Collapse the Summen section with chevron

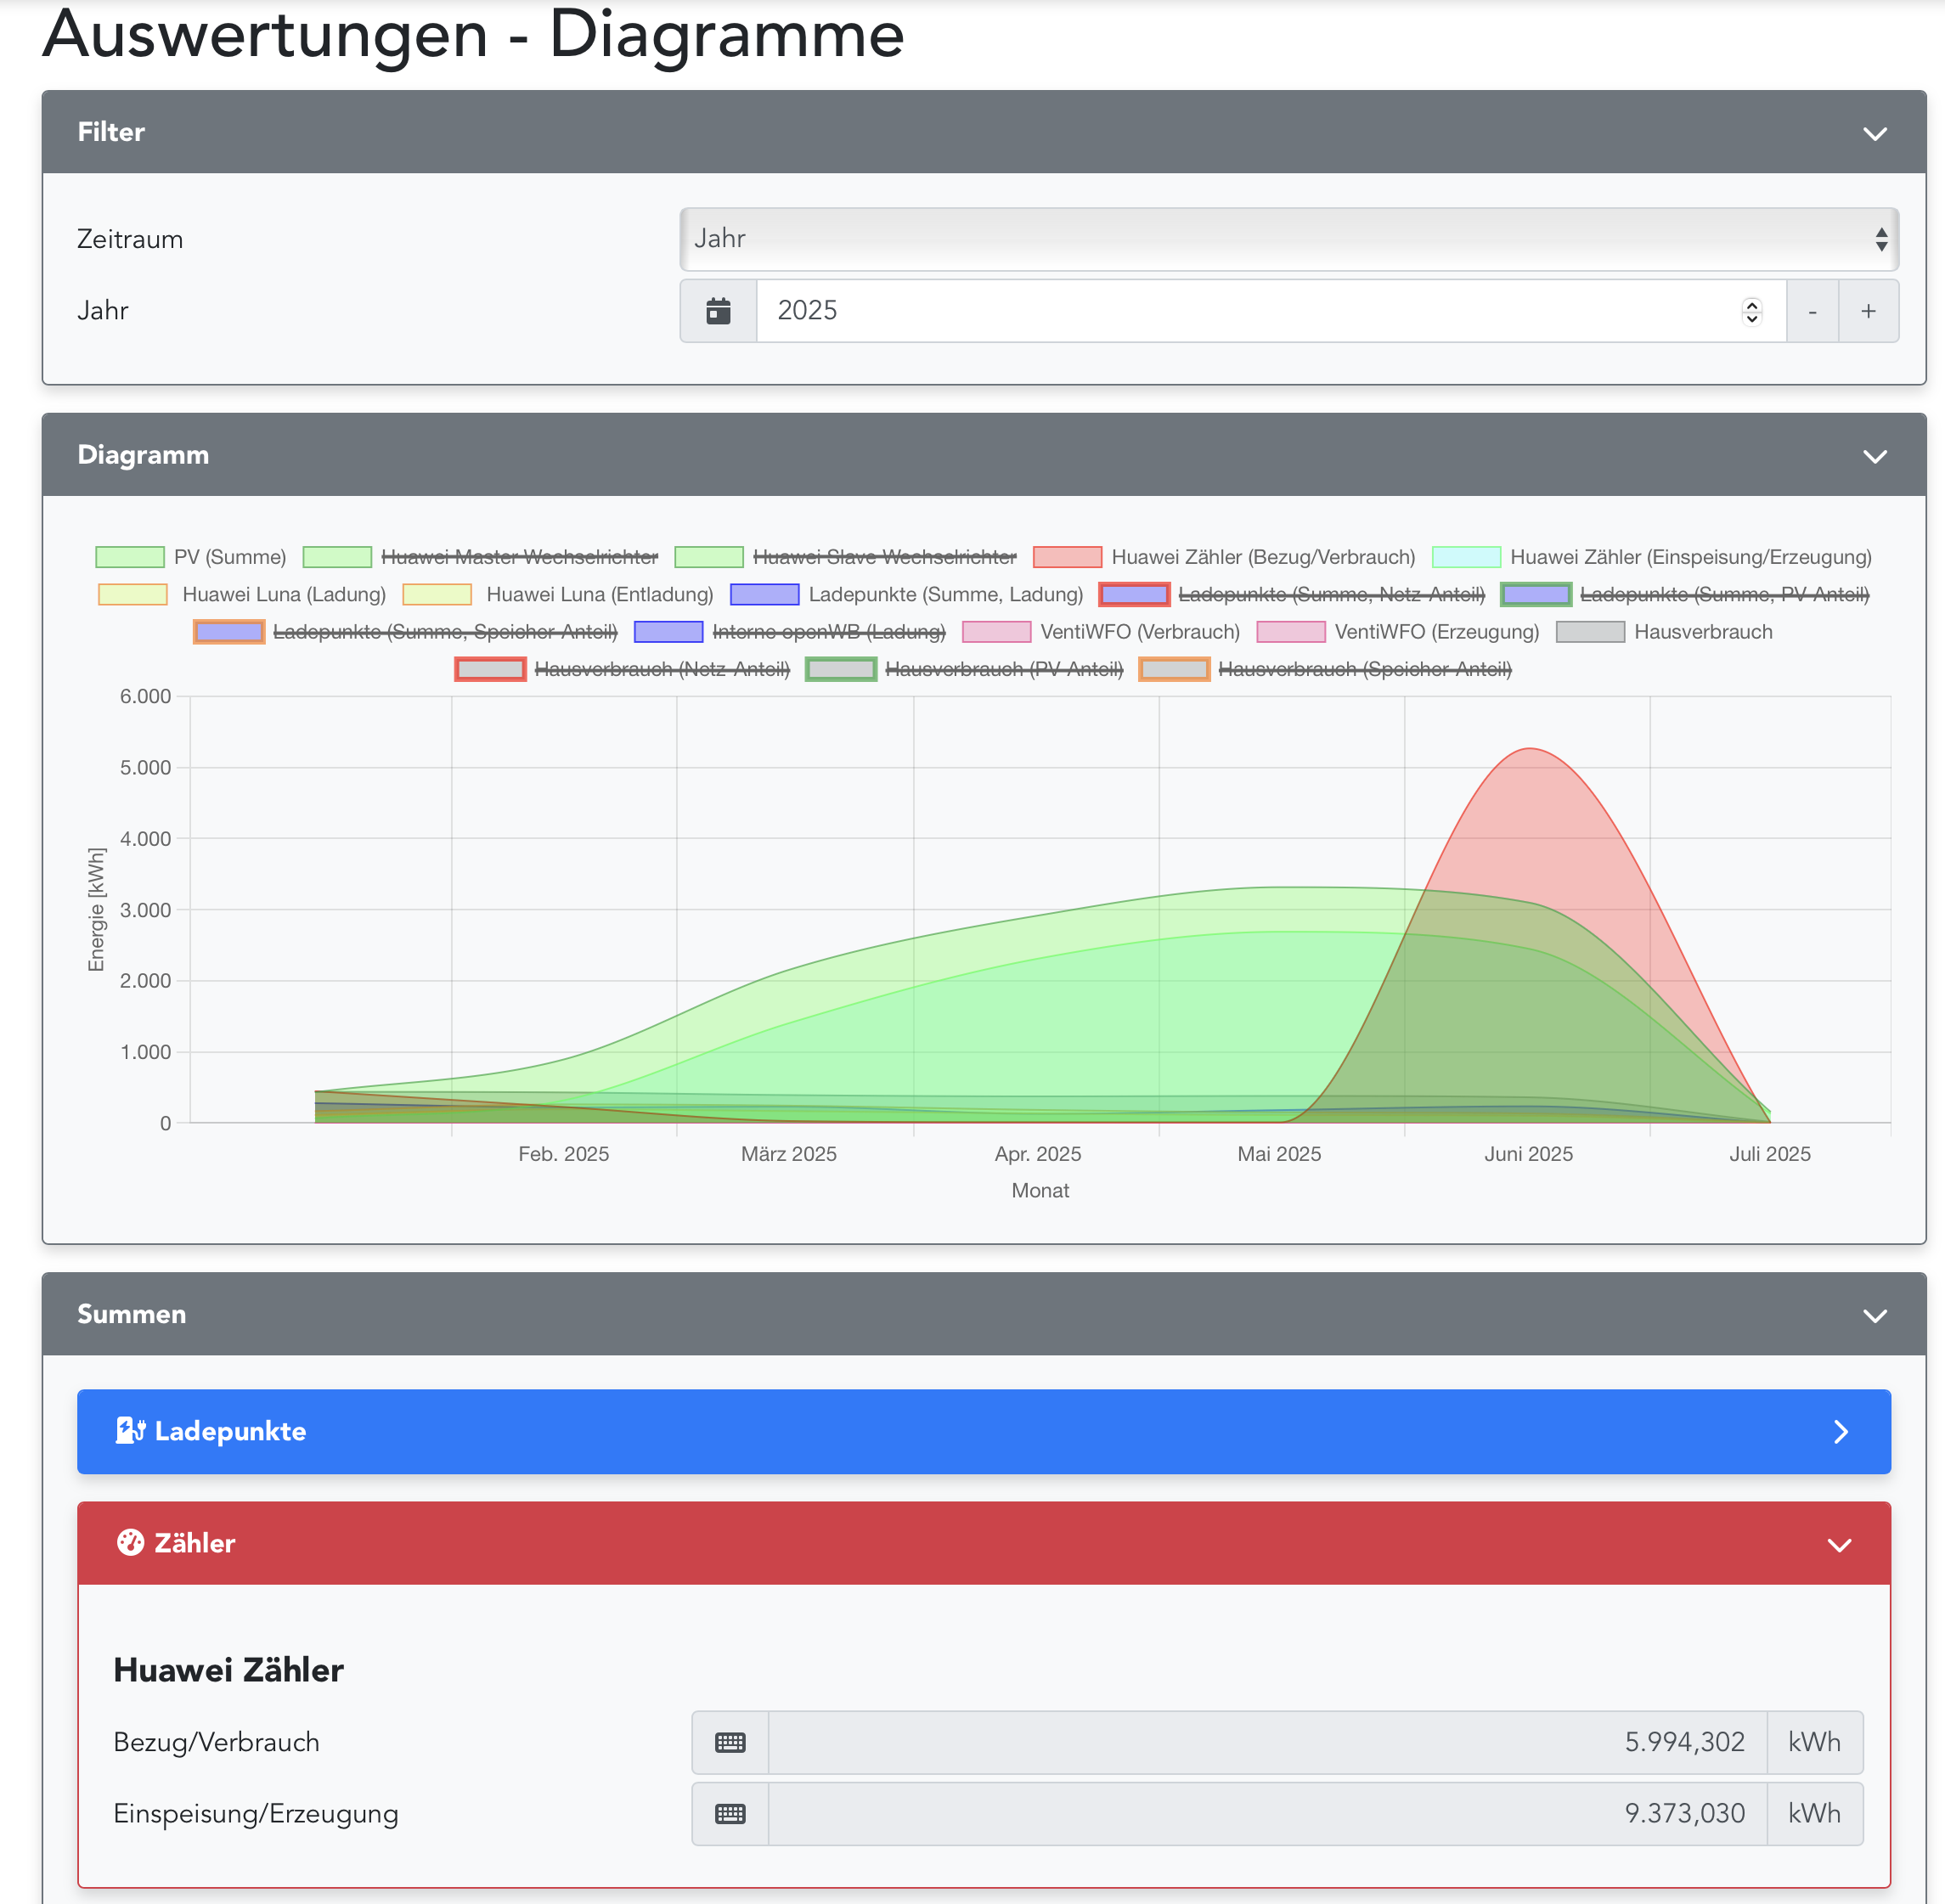coord(1875,1315)
